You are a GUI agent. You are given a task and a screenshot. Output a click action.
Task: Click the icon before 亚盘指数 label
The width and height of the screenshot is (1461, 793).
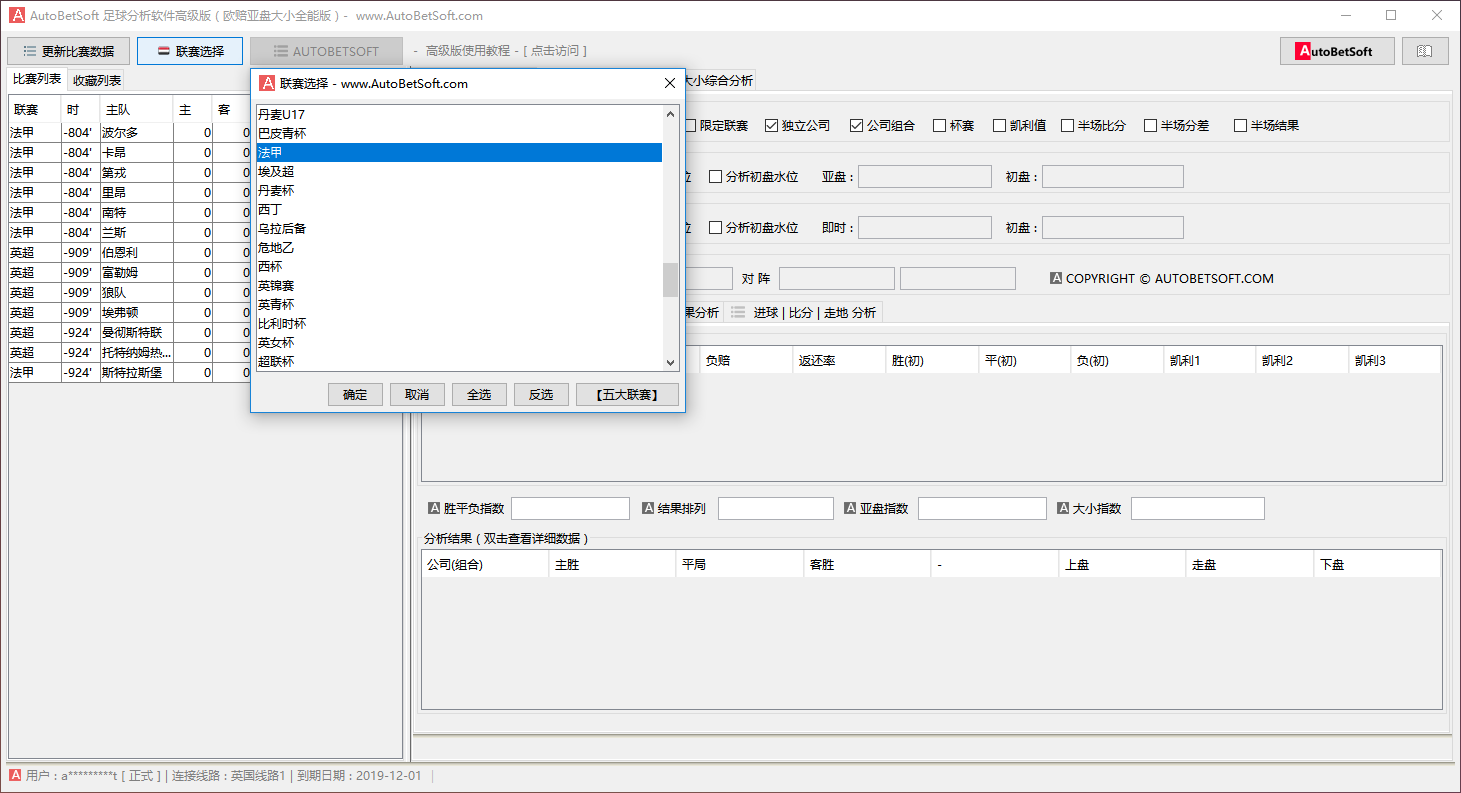[850, 508]
